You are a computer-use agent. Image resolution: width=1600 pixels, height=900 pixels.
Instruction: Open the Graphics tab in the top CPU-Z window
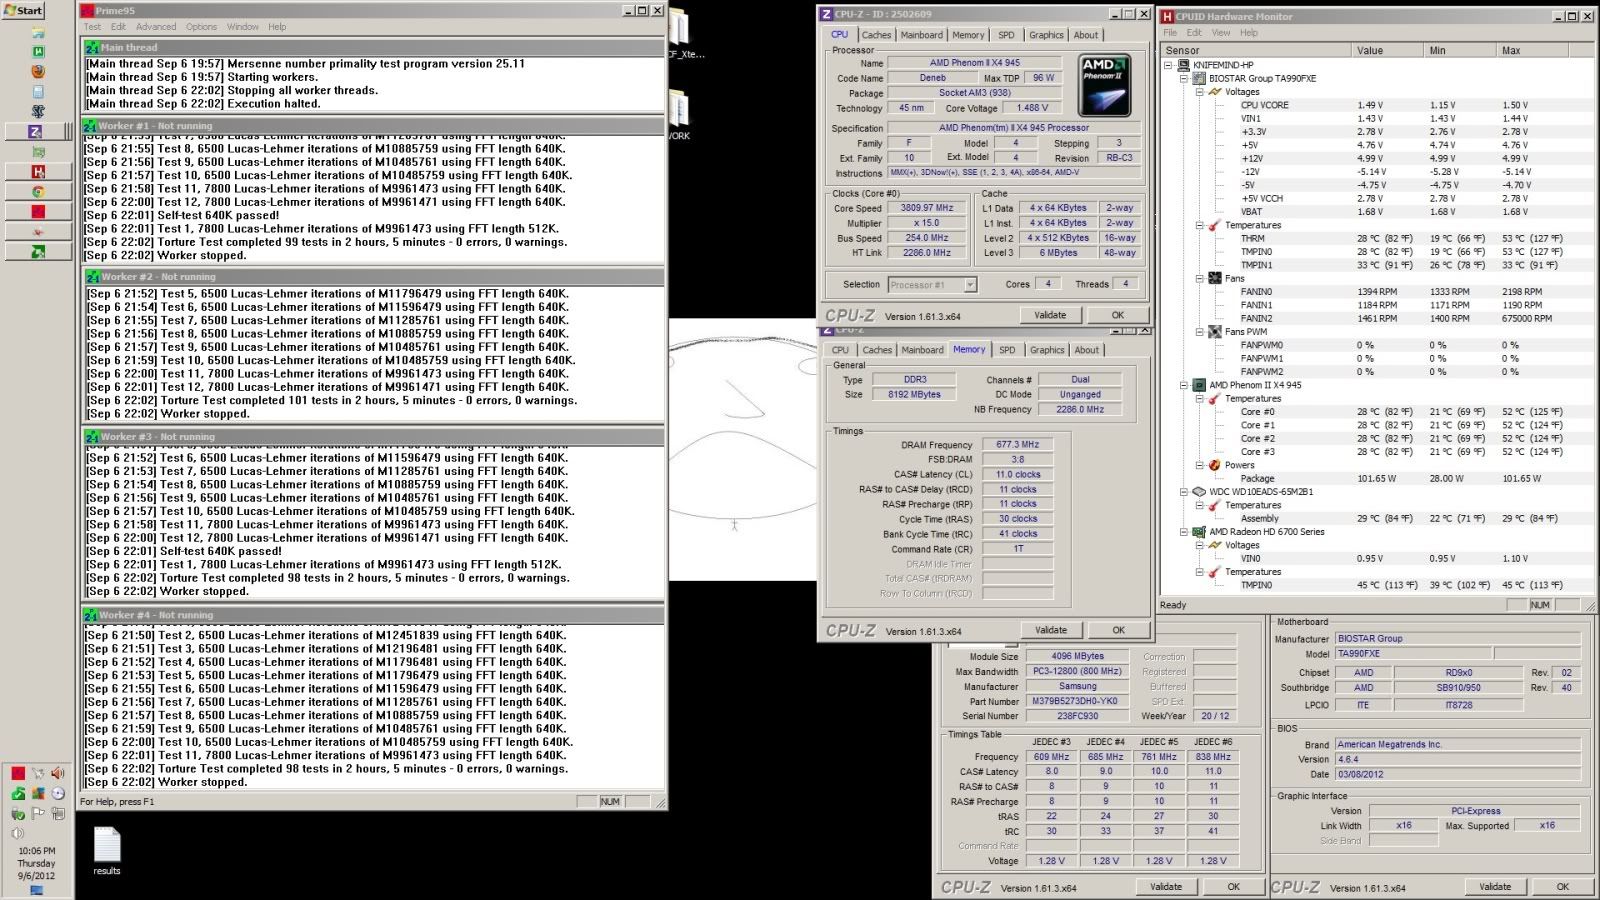(x=1046, y=35)
